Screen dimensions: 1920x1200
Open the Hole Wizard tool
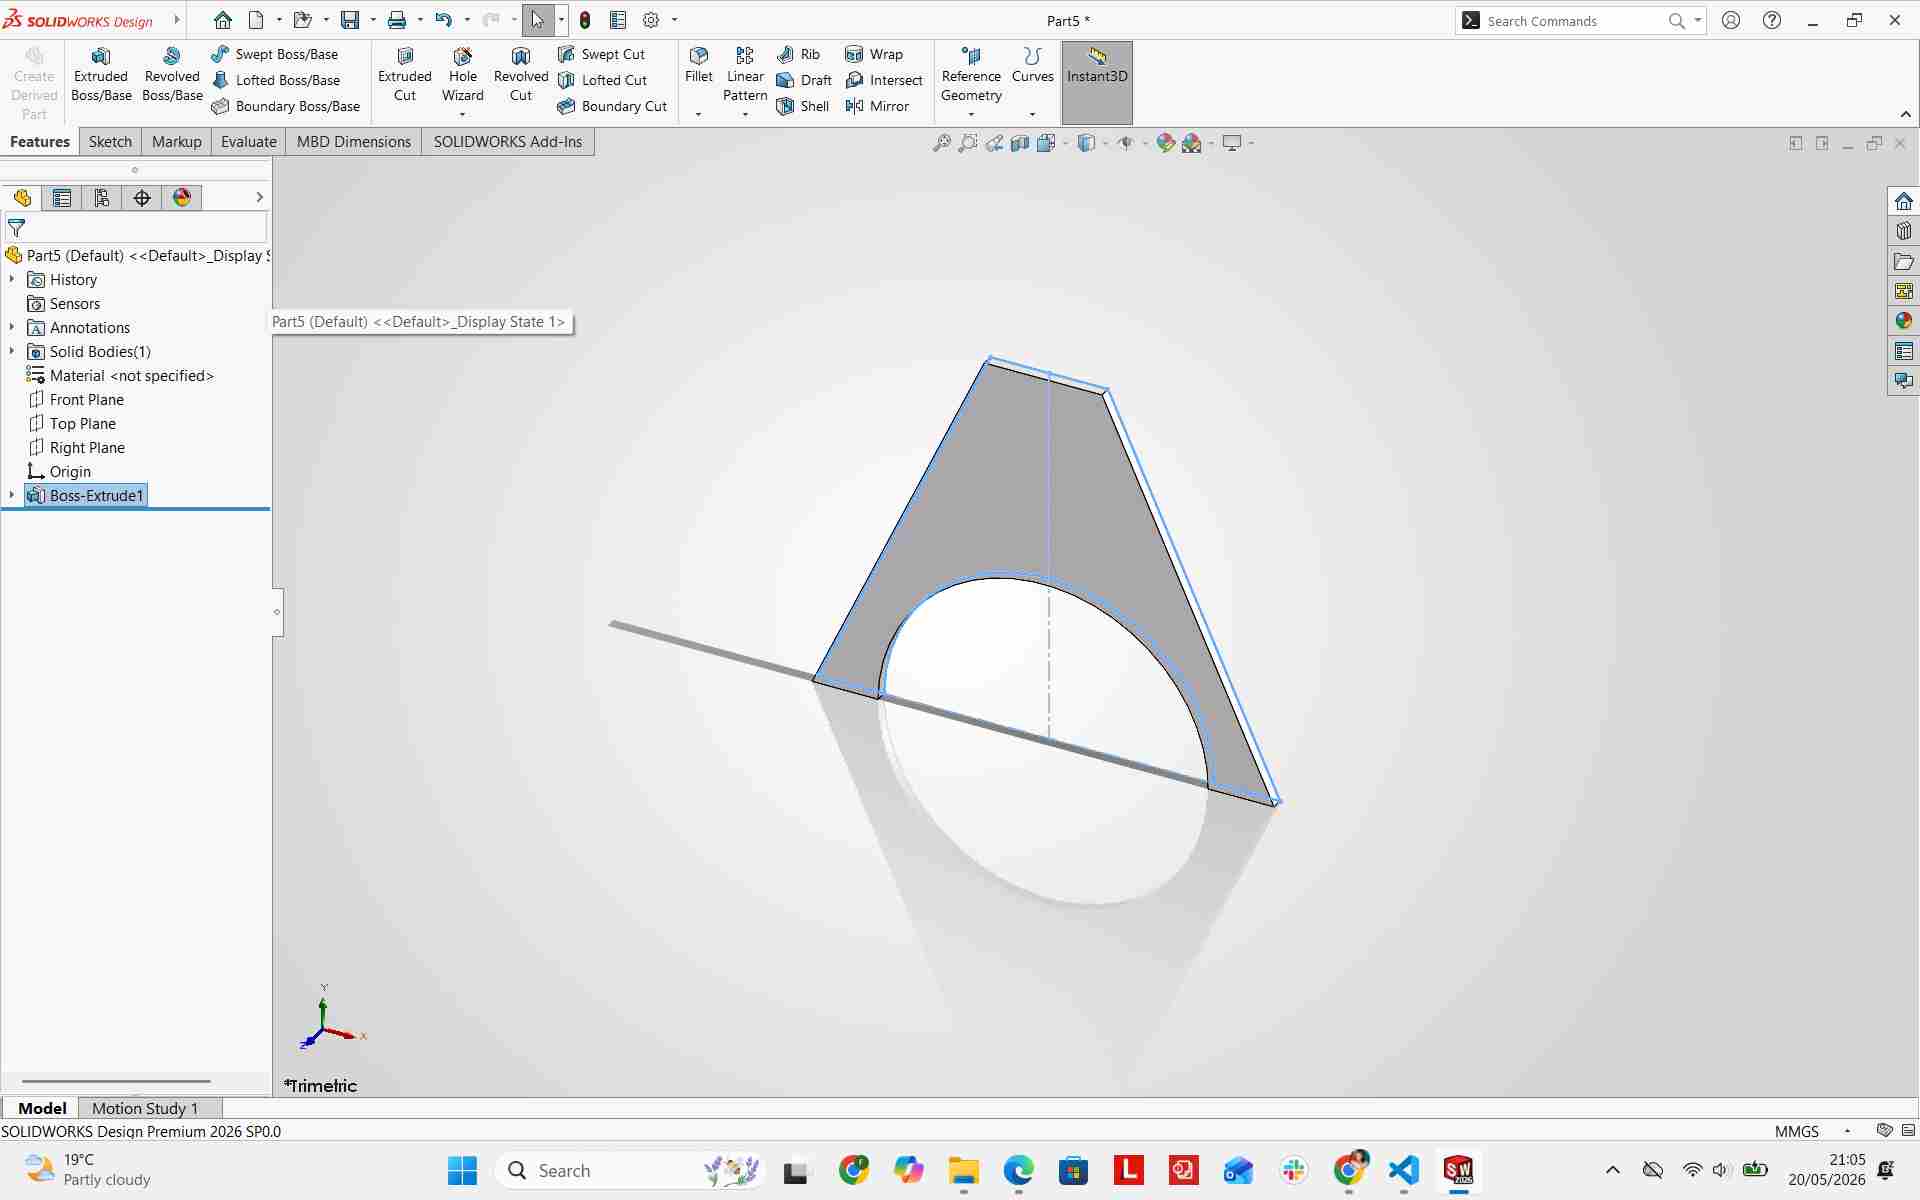(x=462, y=75)
